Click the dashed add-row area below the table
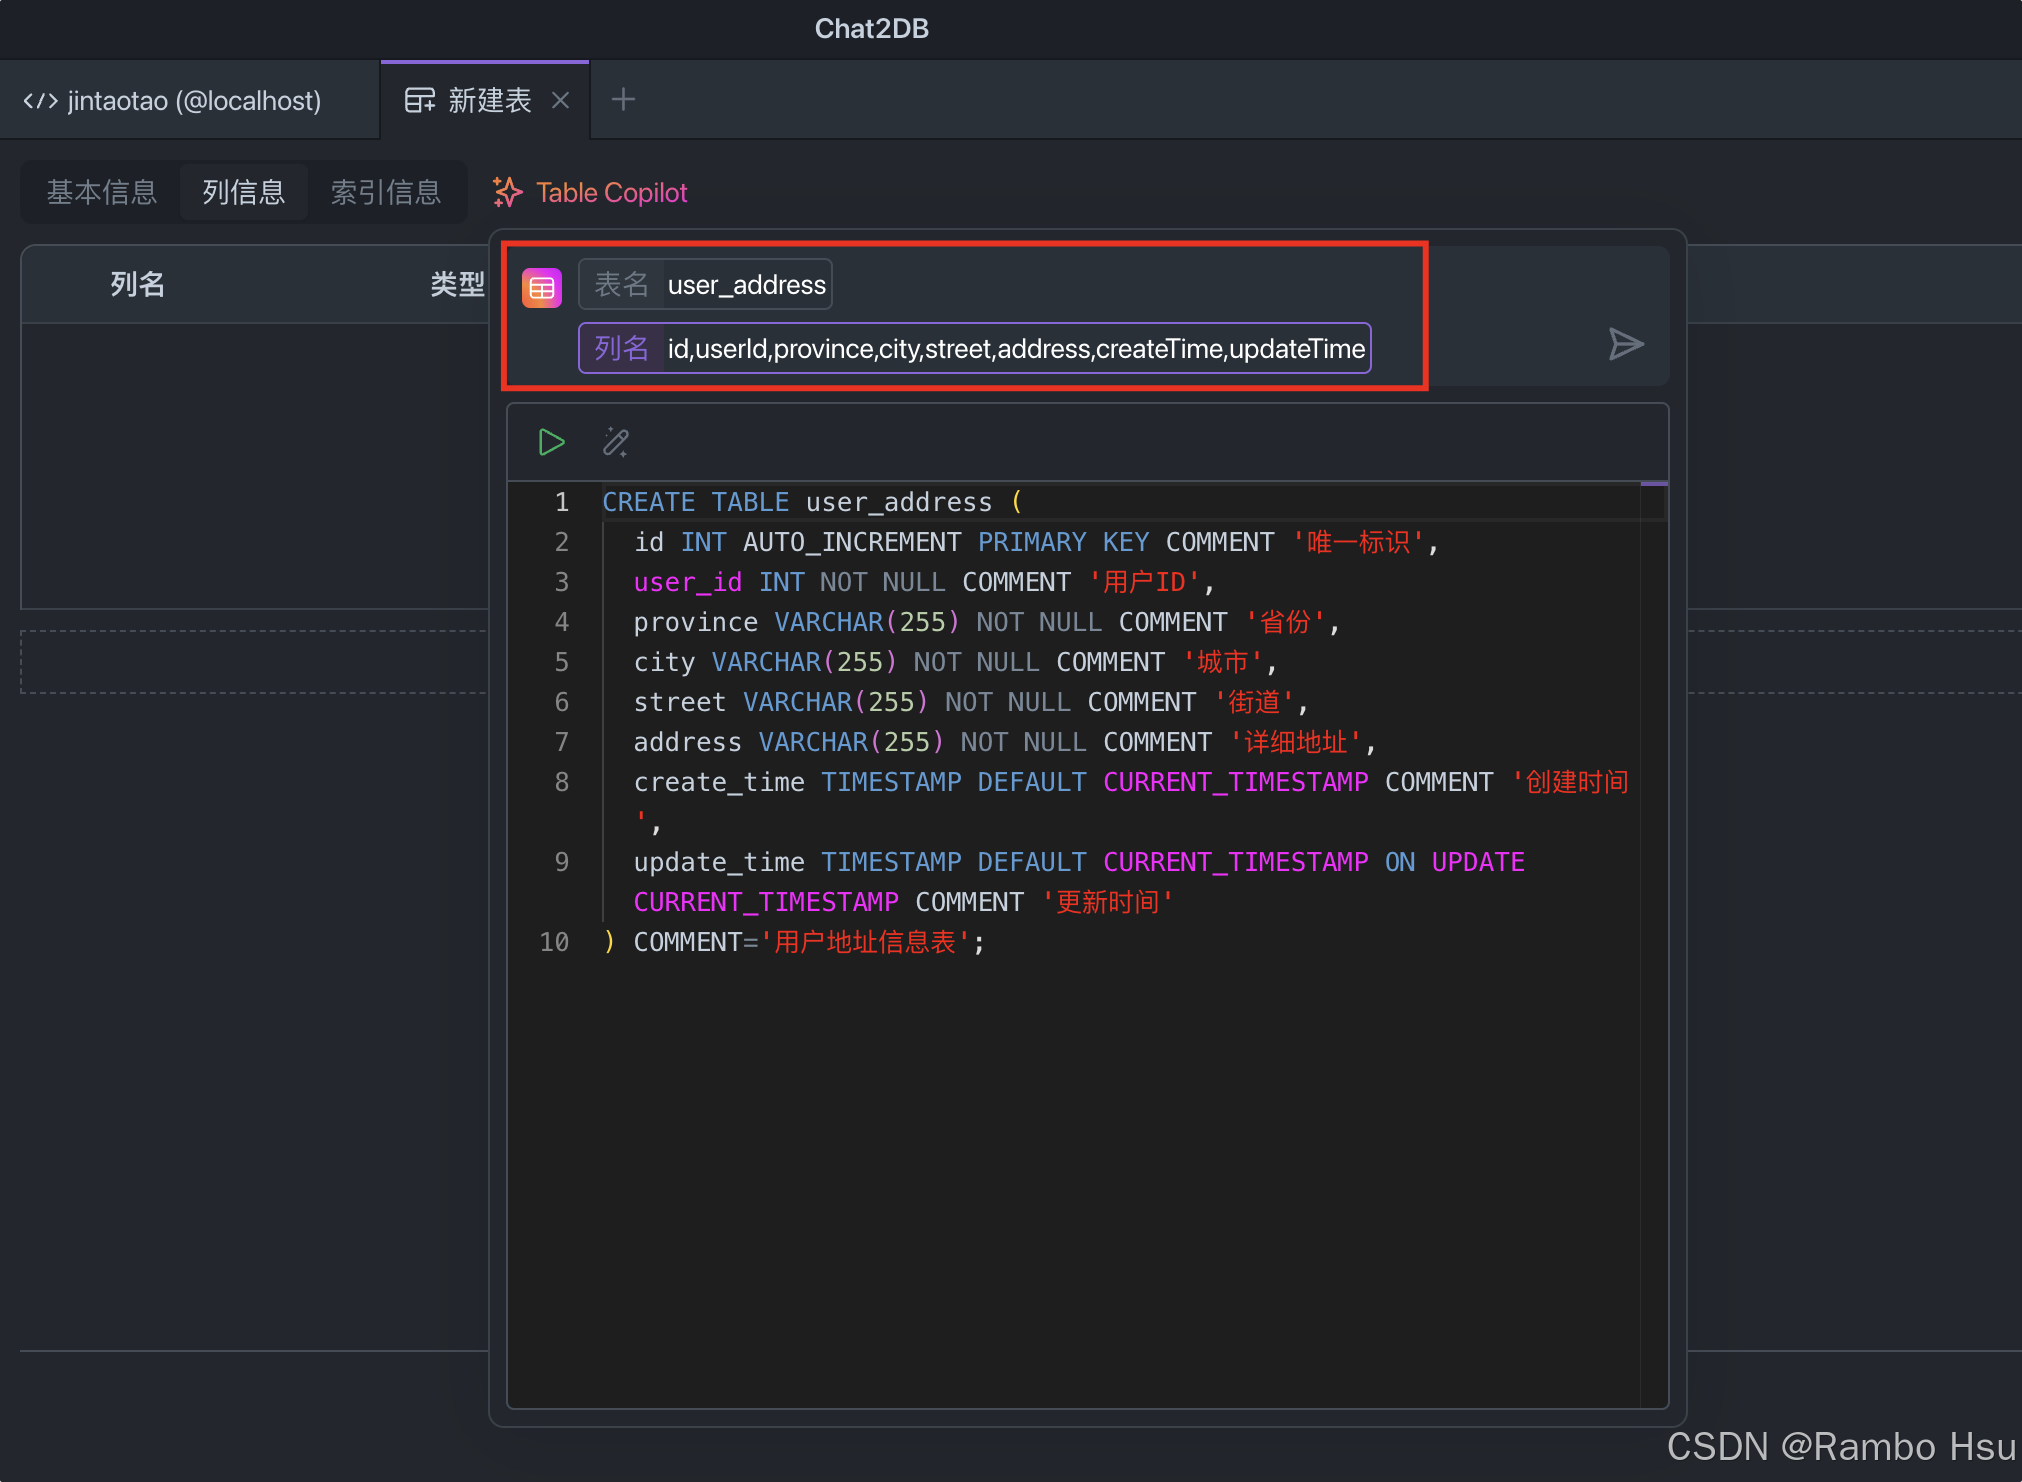This screenshot has width=2022, height=1482. point(254,661)
